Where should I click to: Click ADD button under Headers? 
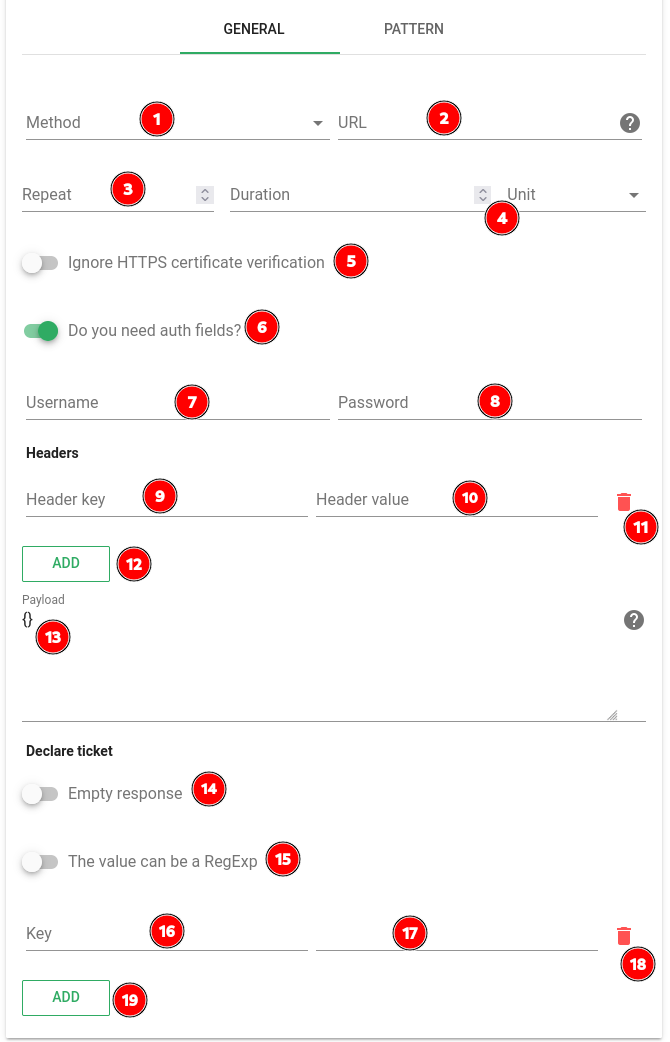click(66, 564)
